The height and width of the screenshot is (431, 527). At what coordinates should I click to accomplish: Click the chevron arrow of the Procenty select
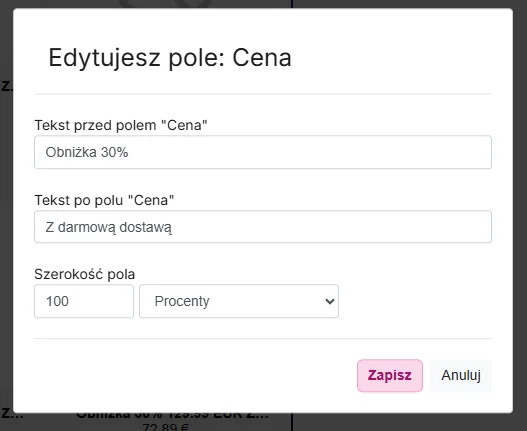[330, 301]
